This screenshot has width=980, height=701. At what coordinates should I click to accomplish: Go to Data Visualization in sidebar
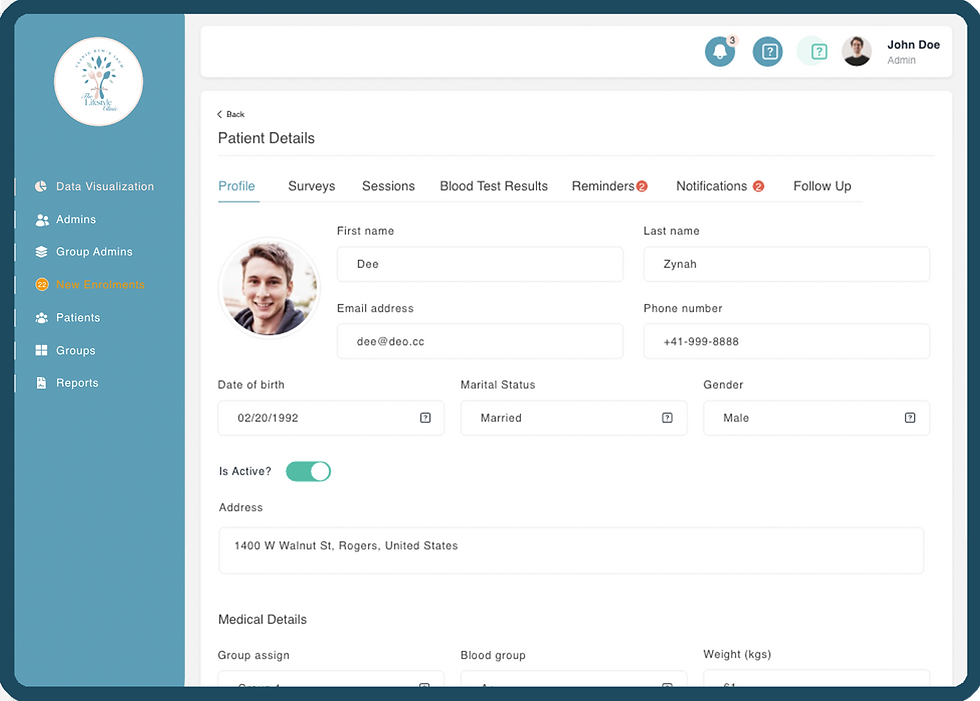coord(105,186)
